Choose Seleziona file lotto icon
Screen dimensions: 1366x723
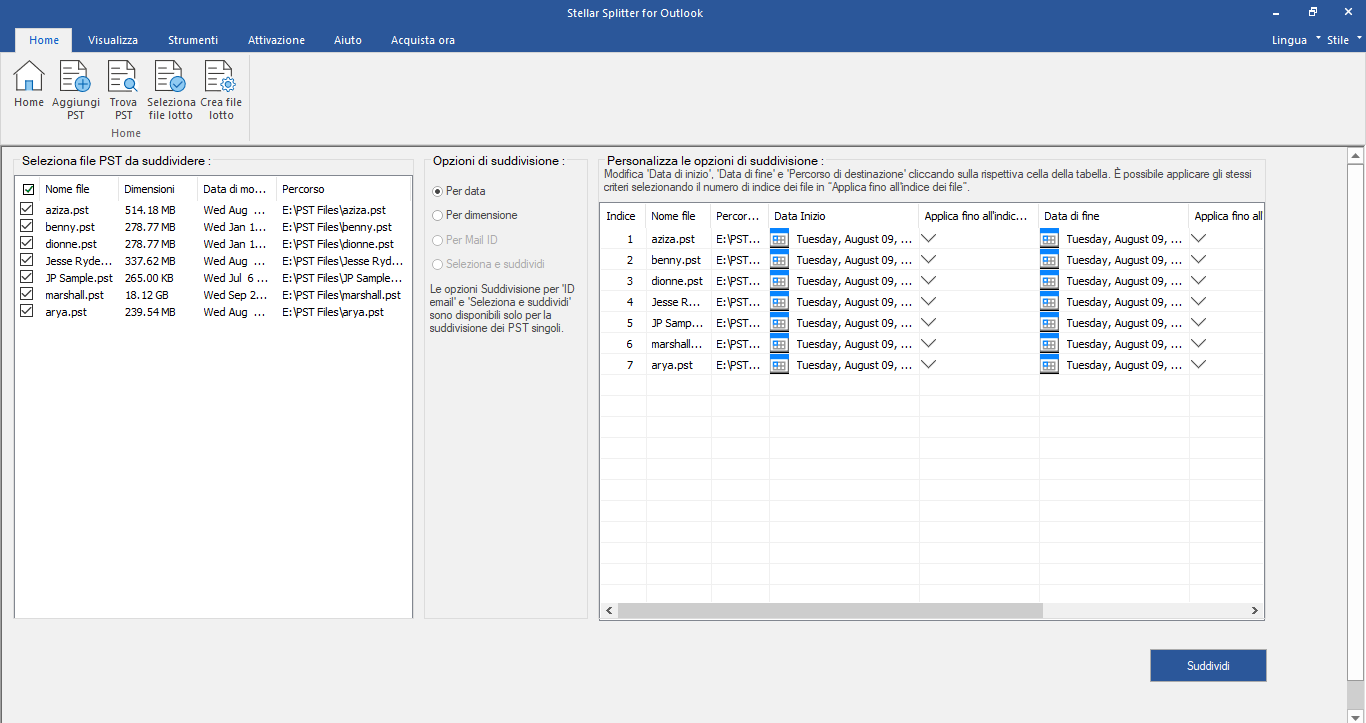(171, 90)
